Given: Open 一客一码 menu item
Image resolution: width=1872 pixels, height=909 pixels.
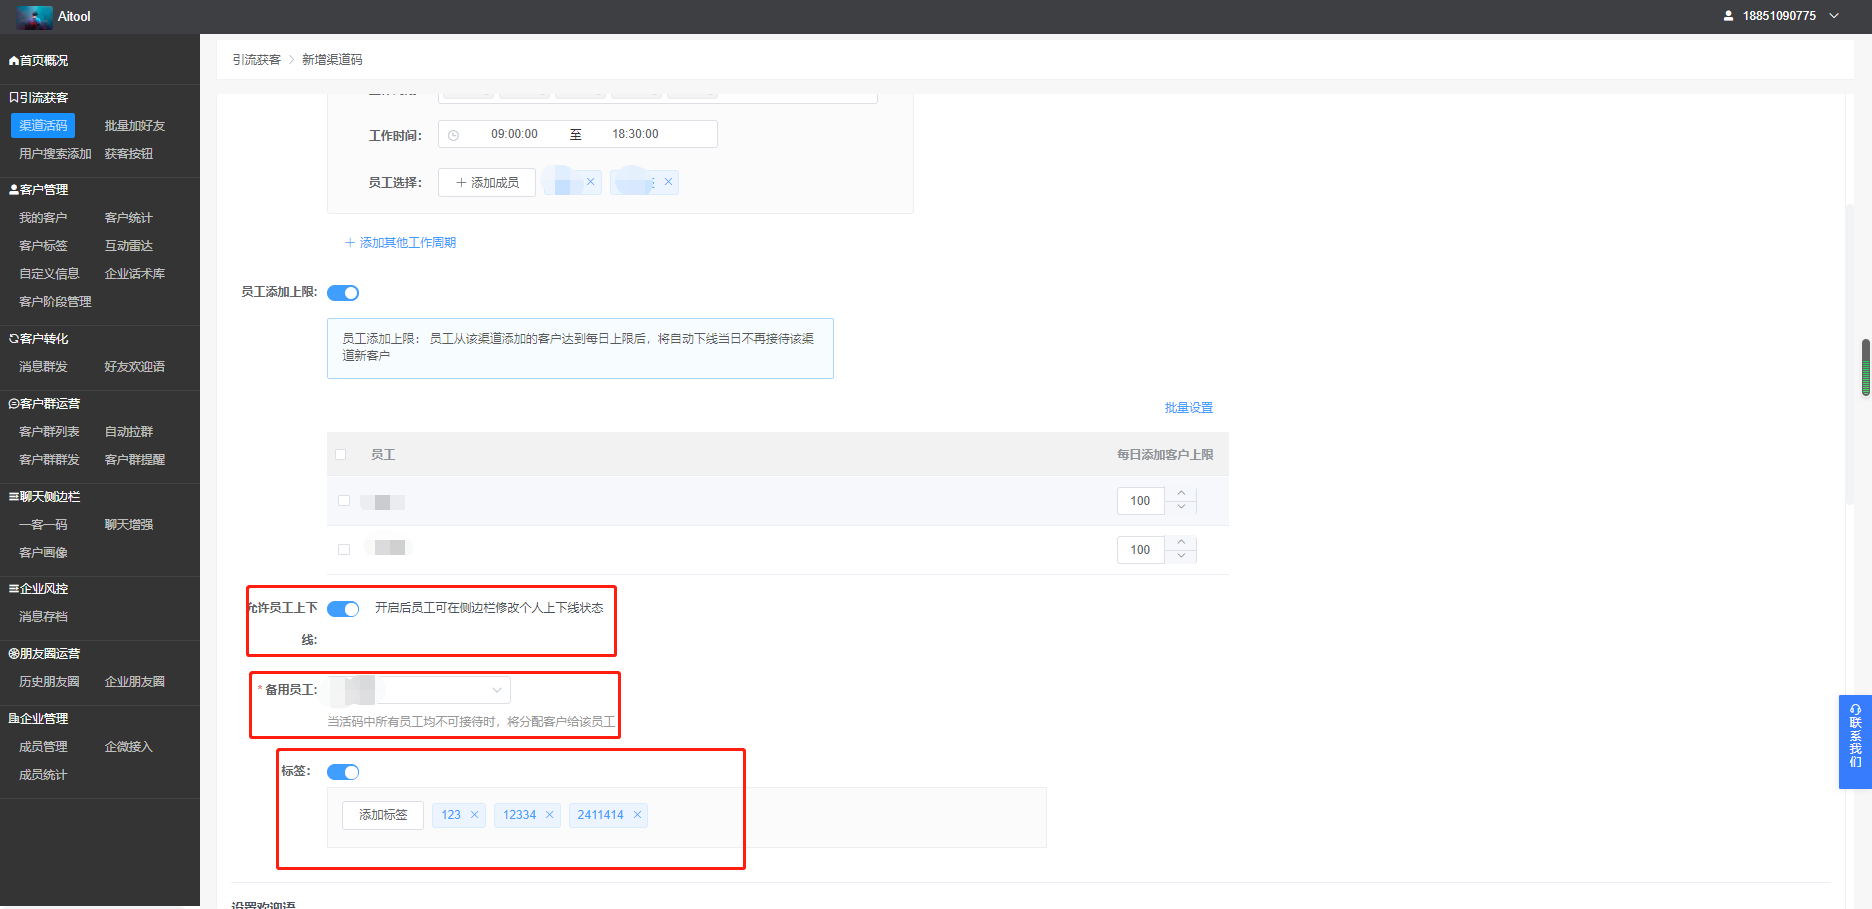Looking at the screenshot, I should [43, 525].
